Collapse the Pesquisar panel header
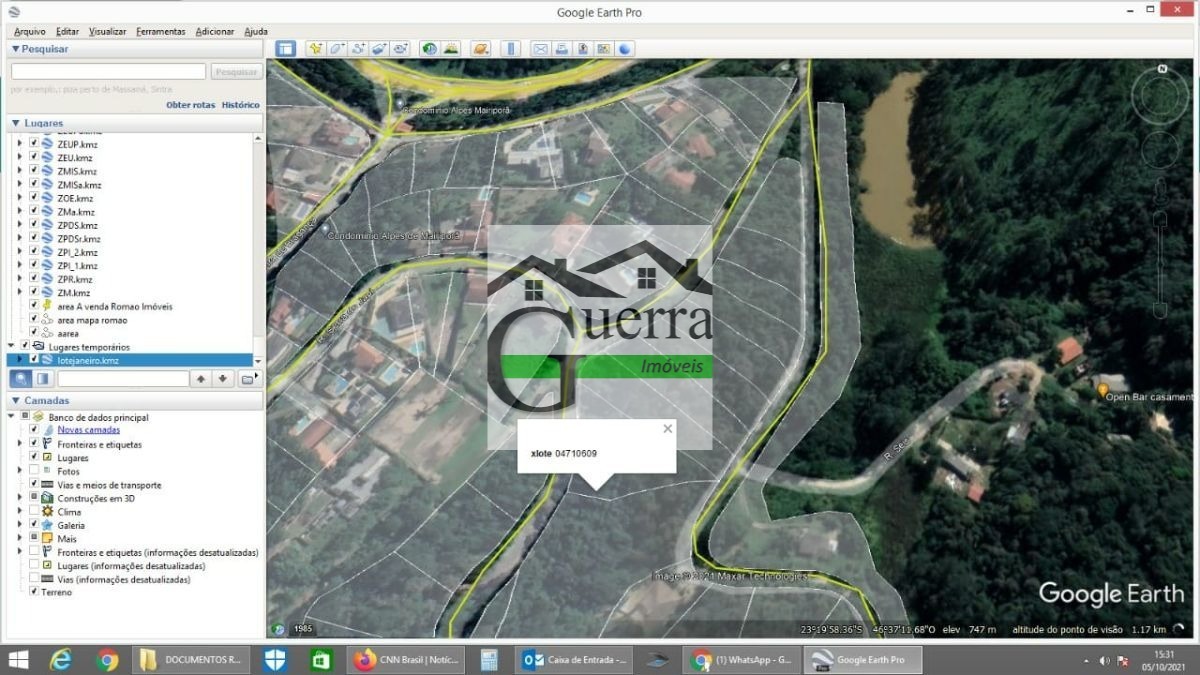This screenshot has height=675, width=1200. click(16, 48)
